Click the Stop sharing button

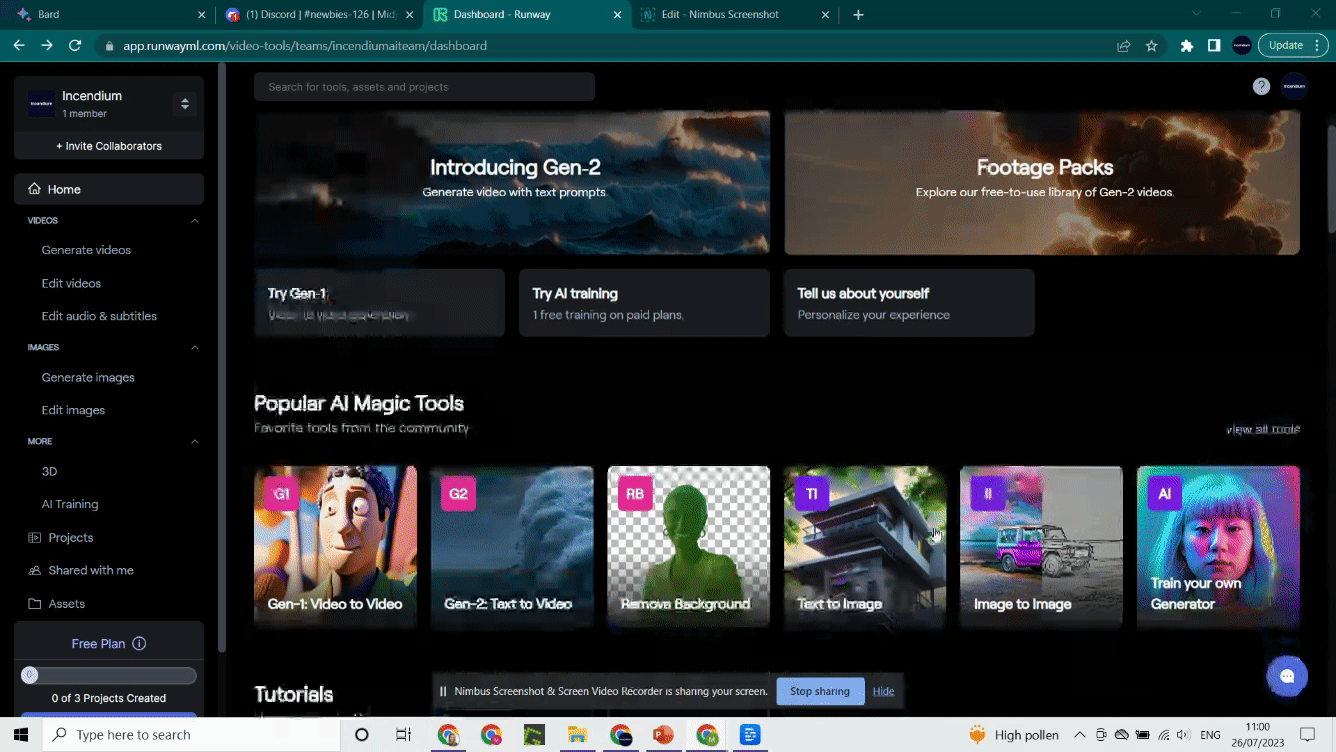820,691
